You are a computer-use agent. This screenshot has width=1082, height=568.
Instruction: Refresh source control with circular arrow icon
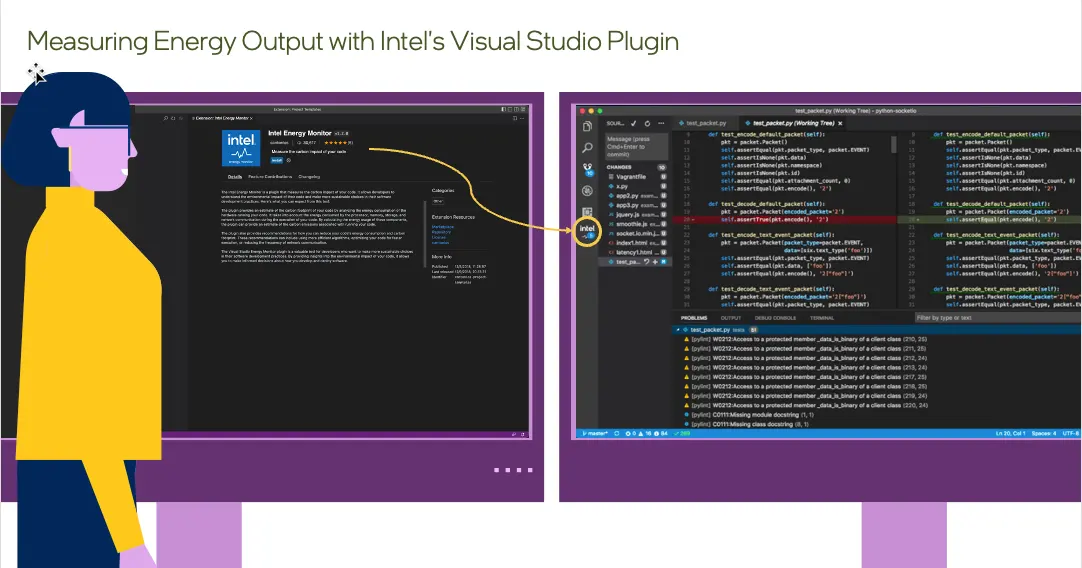point(647,124)
